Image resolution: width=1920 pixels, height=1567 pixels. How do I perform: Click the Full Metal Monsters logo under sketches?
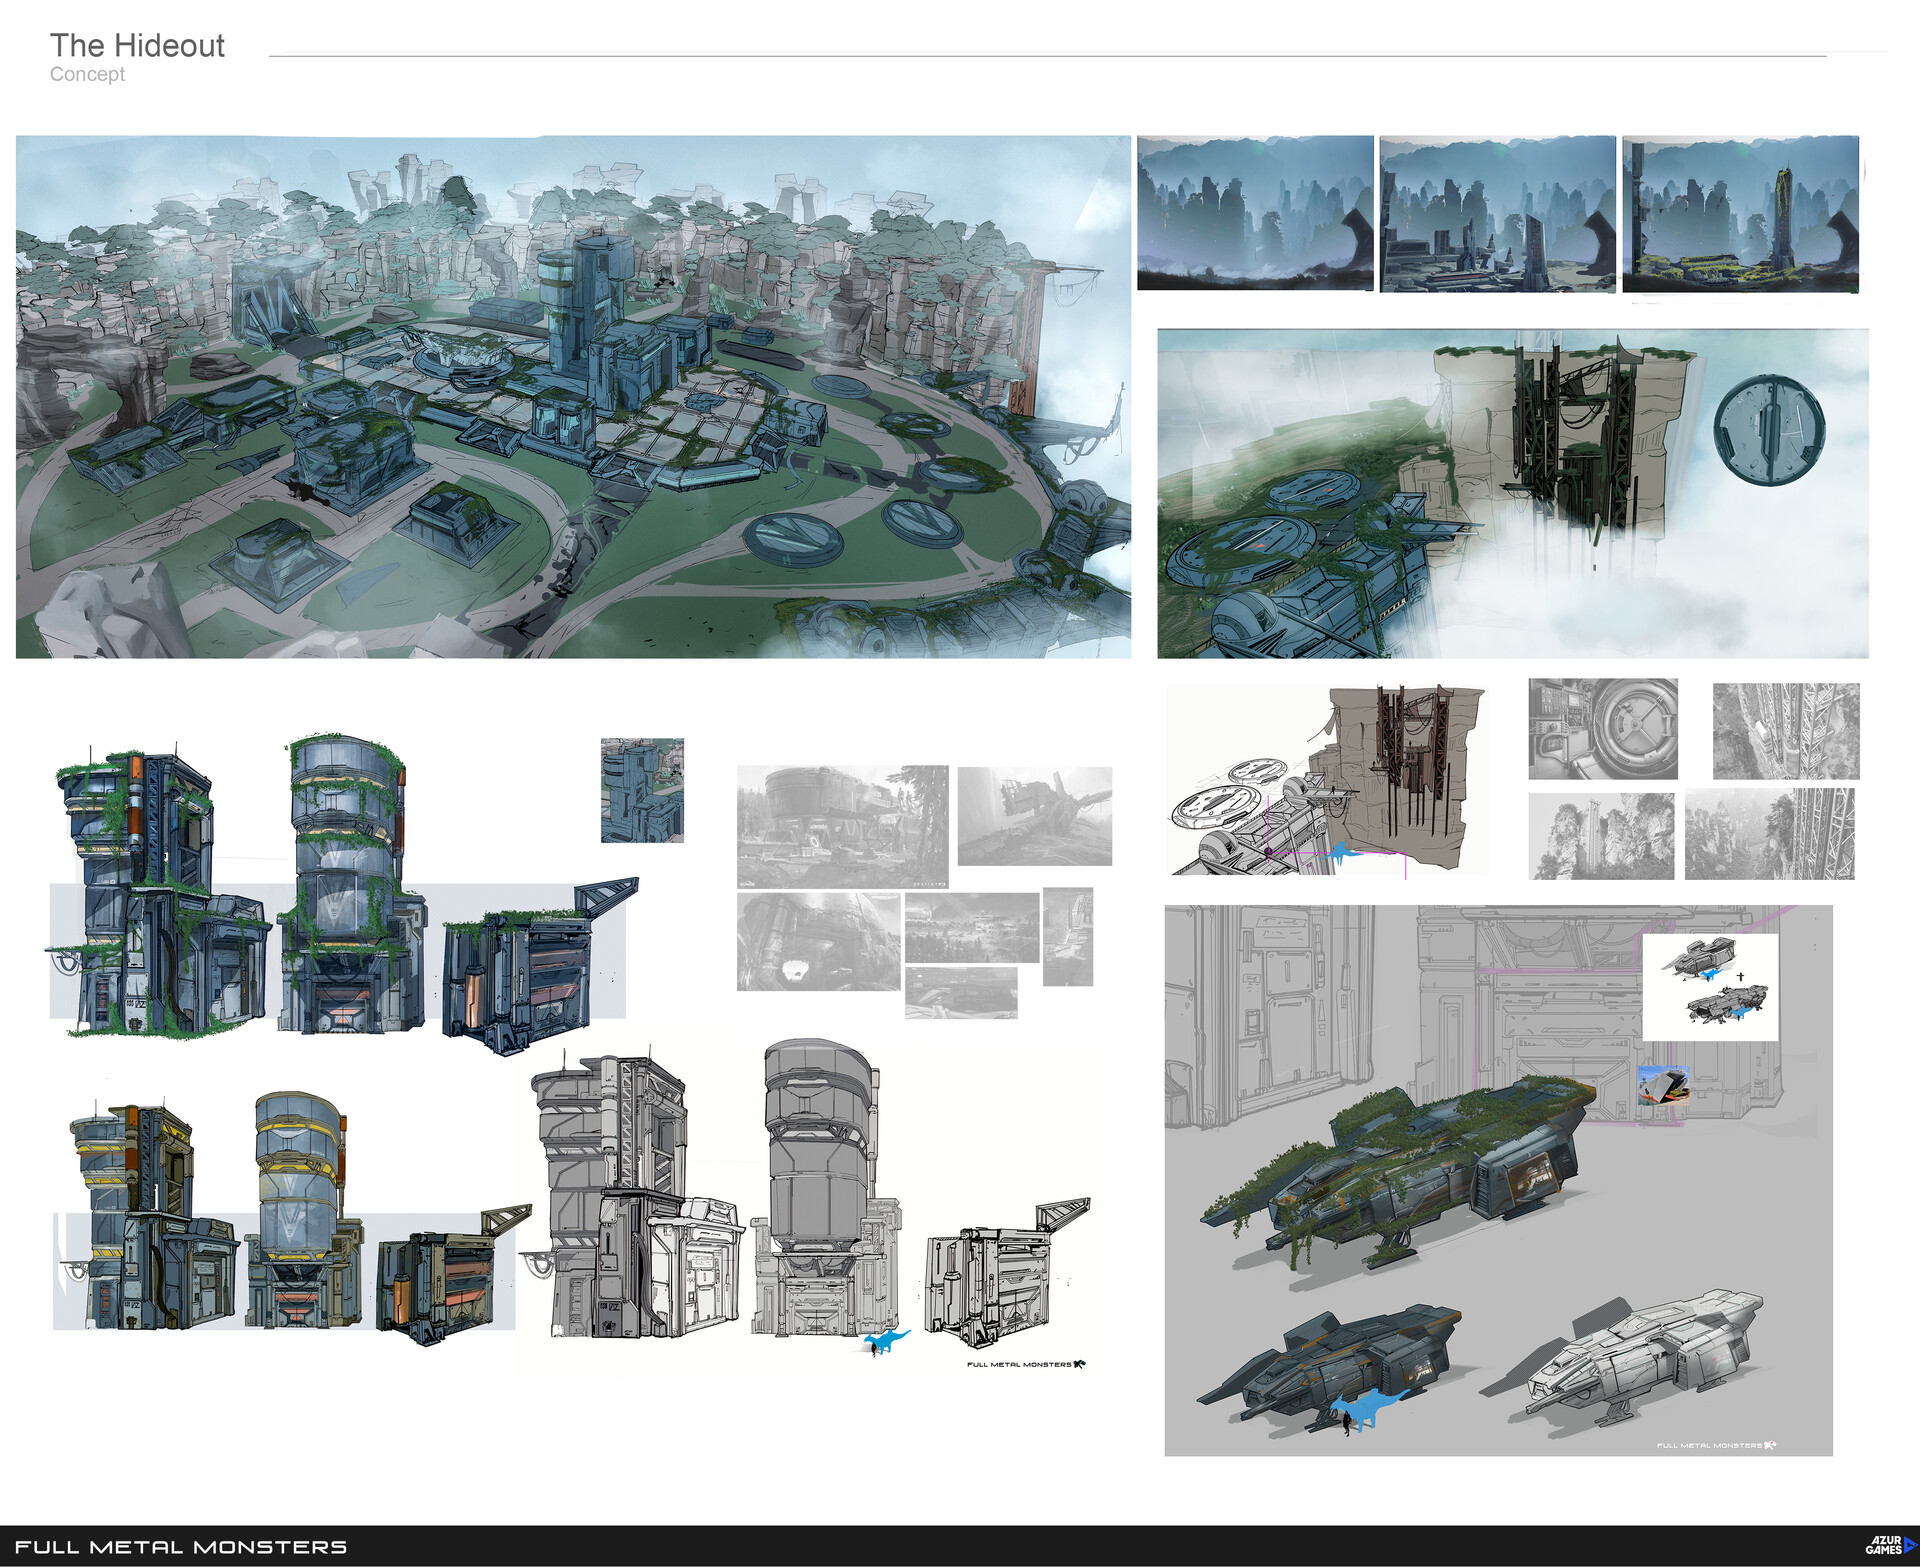point(1025,1364)
